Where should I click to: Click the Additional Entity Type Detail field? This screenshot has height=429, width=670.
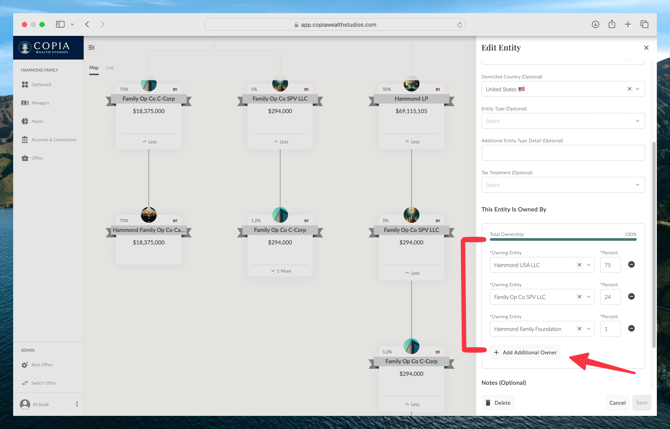click(x=562, y=153)
